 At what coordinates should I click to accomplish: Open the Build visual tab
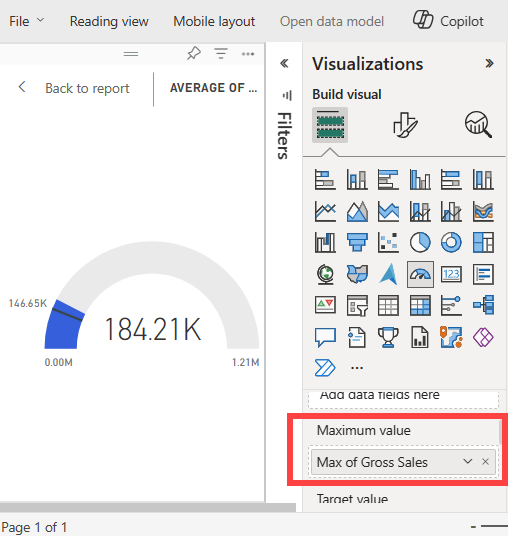[330, 125]
